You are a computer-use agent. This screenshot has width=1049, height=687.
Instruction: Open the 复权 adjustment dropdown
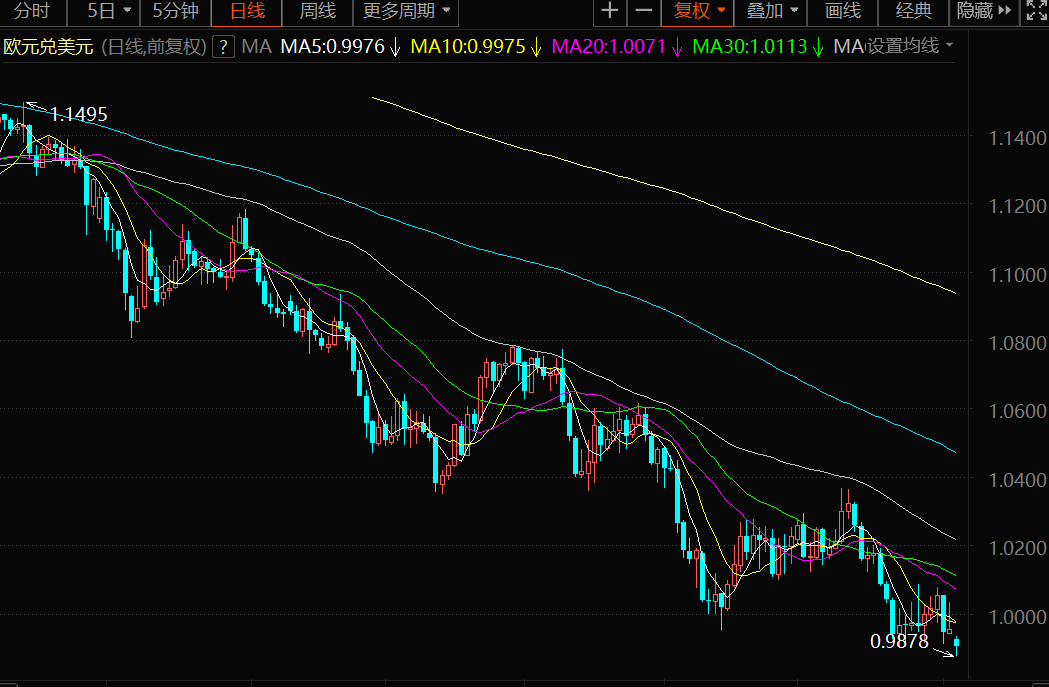point(699,12)
